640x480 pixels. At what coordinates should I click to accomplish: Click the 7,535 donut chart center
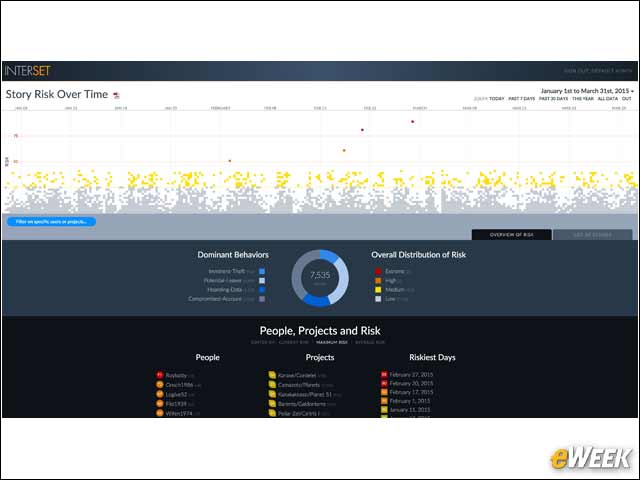pos(320,278)
